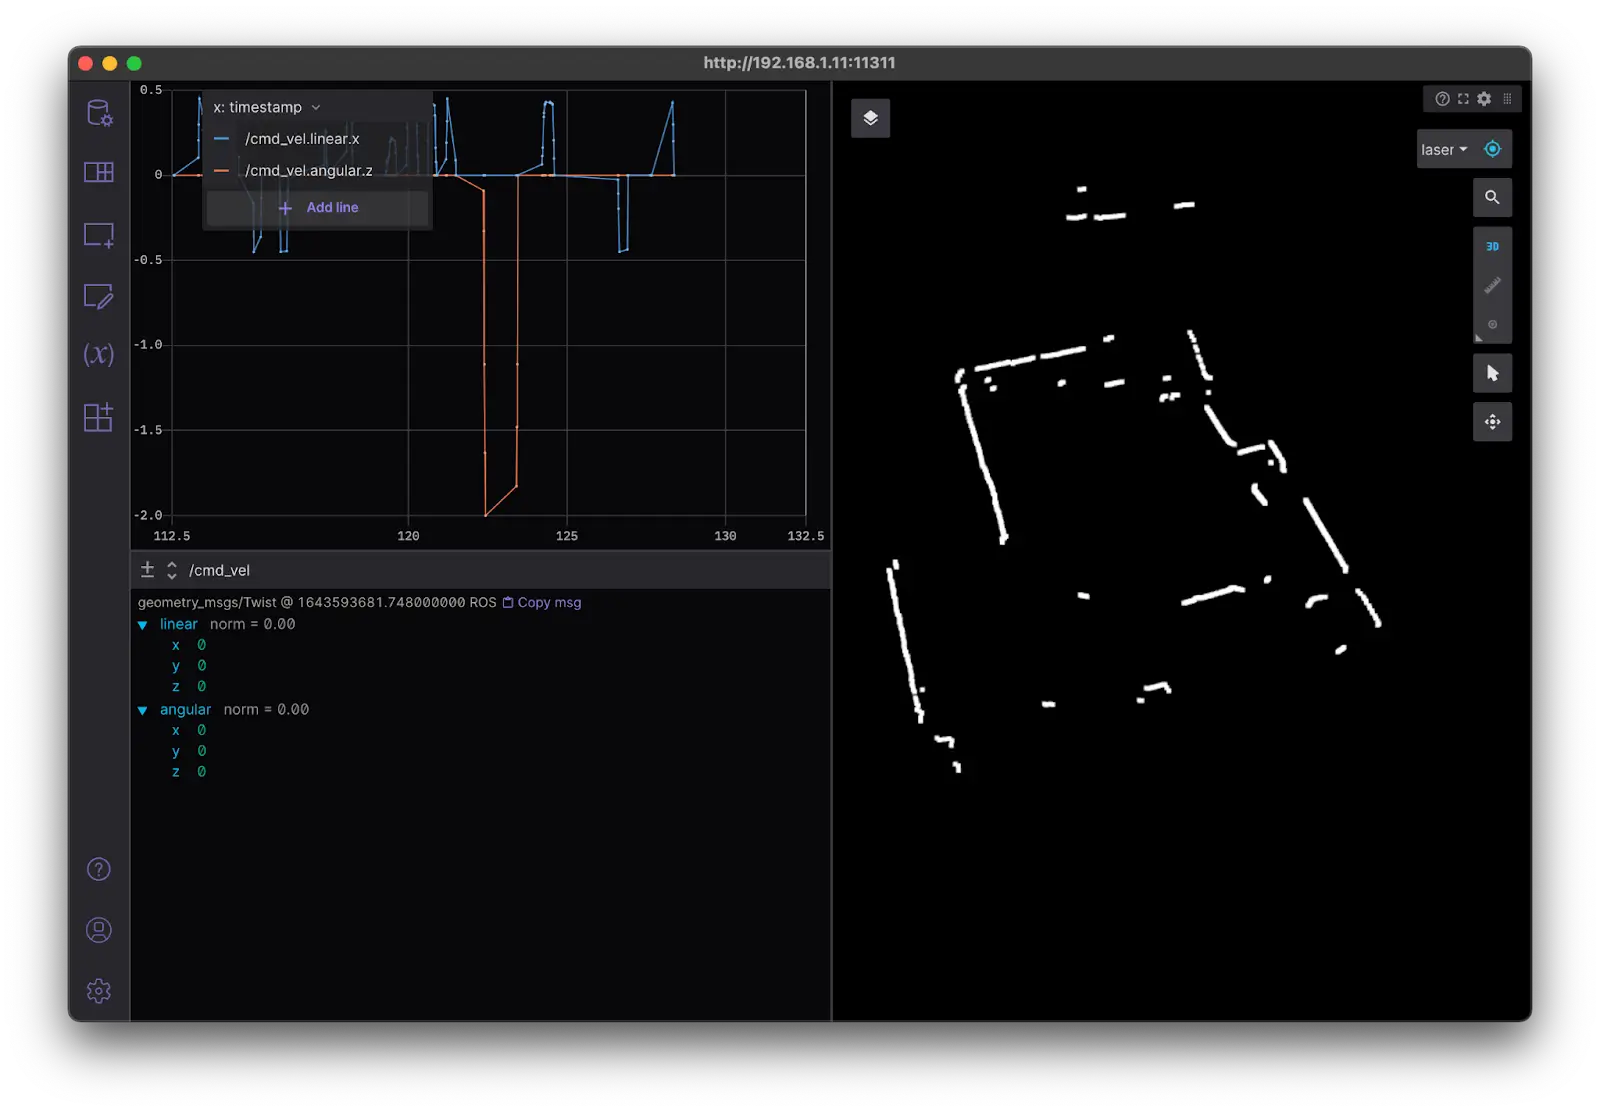The image size is (1600, 1112).
Task: Toggle fullscreen for the 3D panel
Action: [1463, 99]
